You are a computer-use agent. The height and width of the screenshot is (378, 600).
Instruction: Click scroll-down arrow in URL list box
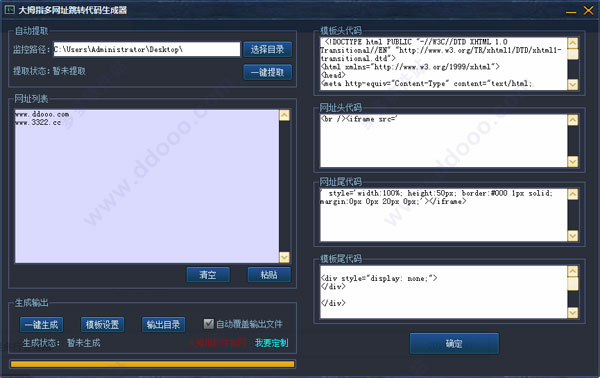pyautogui.click(x=284, y=257)
